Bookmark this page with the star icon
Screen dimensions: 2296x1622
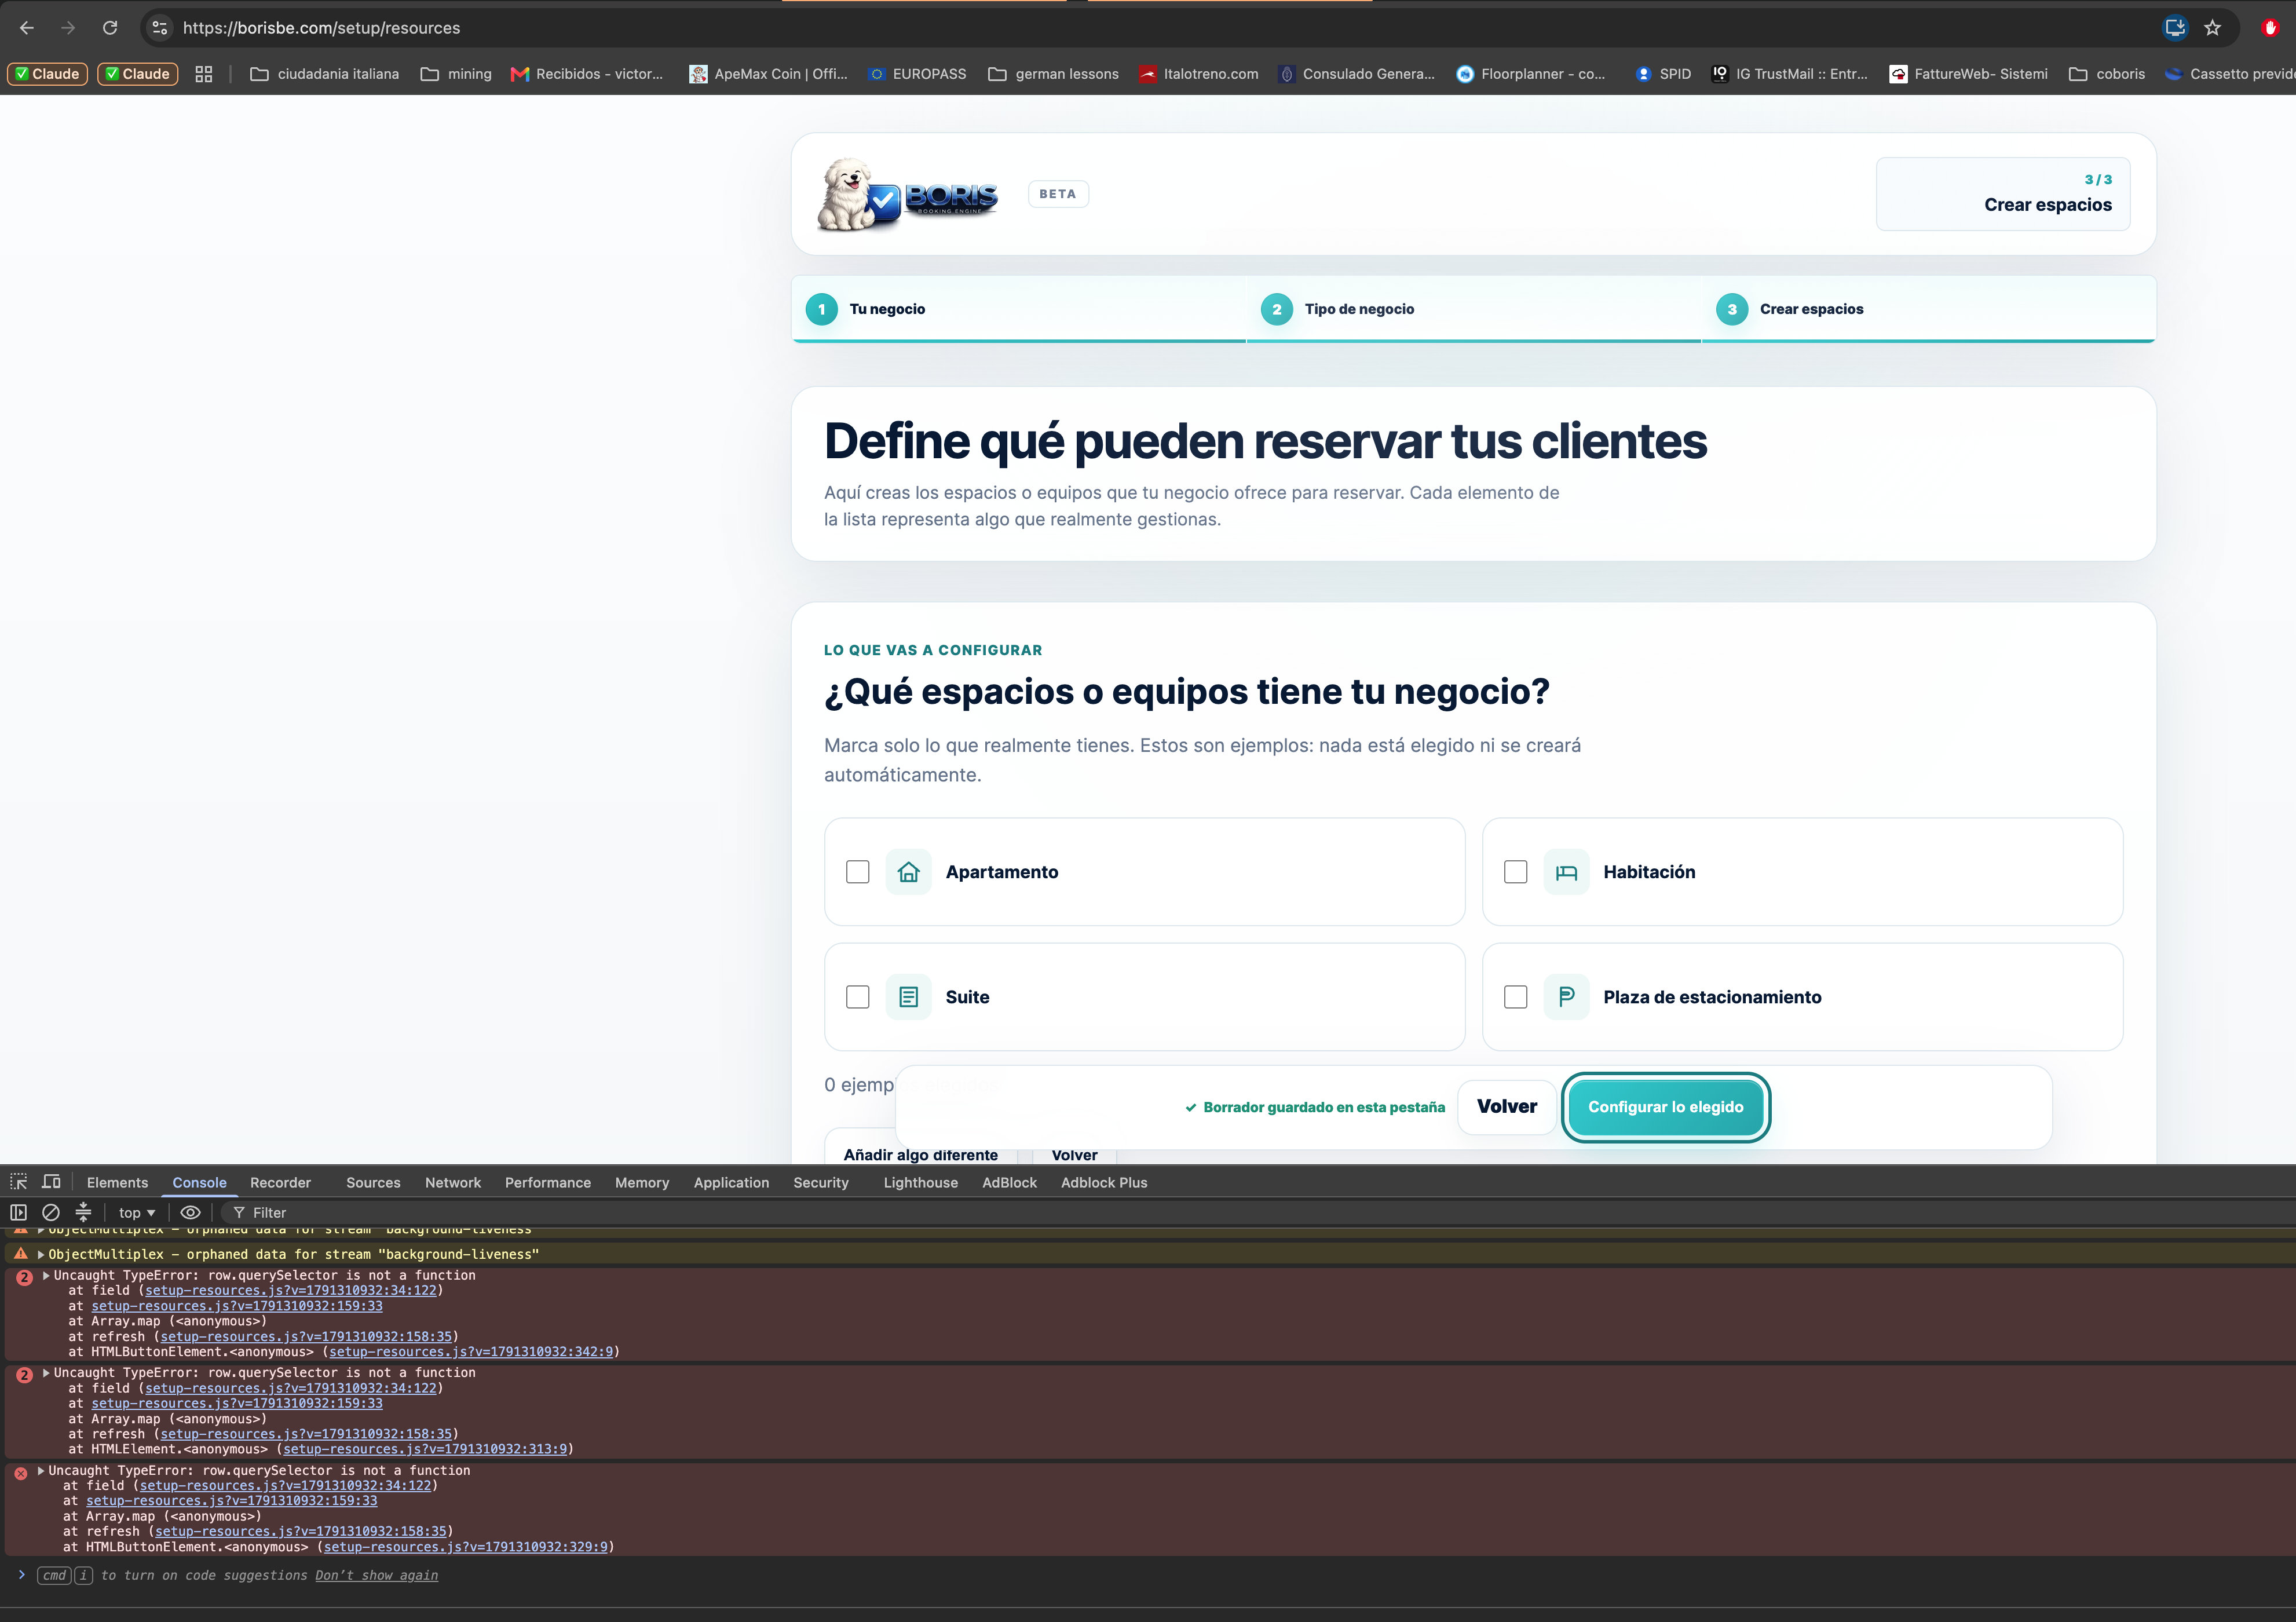tap(2212, 28)
